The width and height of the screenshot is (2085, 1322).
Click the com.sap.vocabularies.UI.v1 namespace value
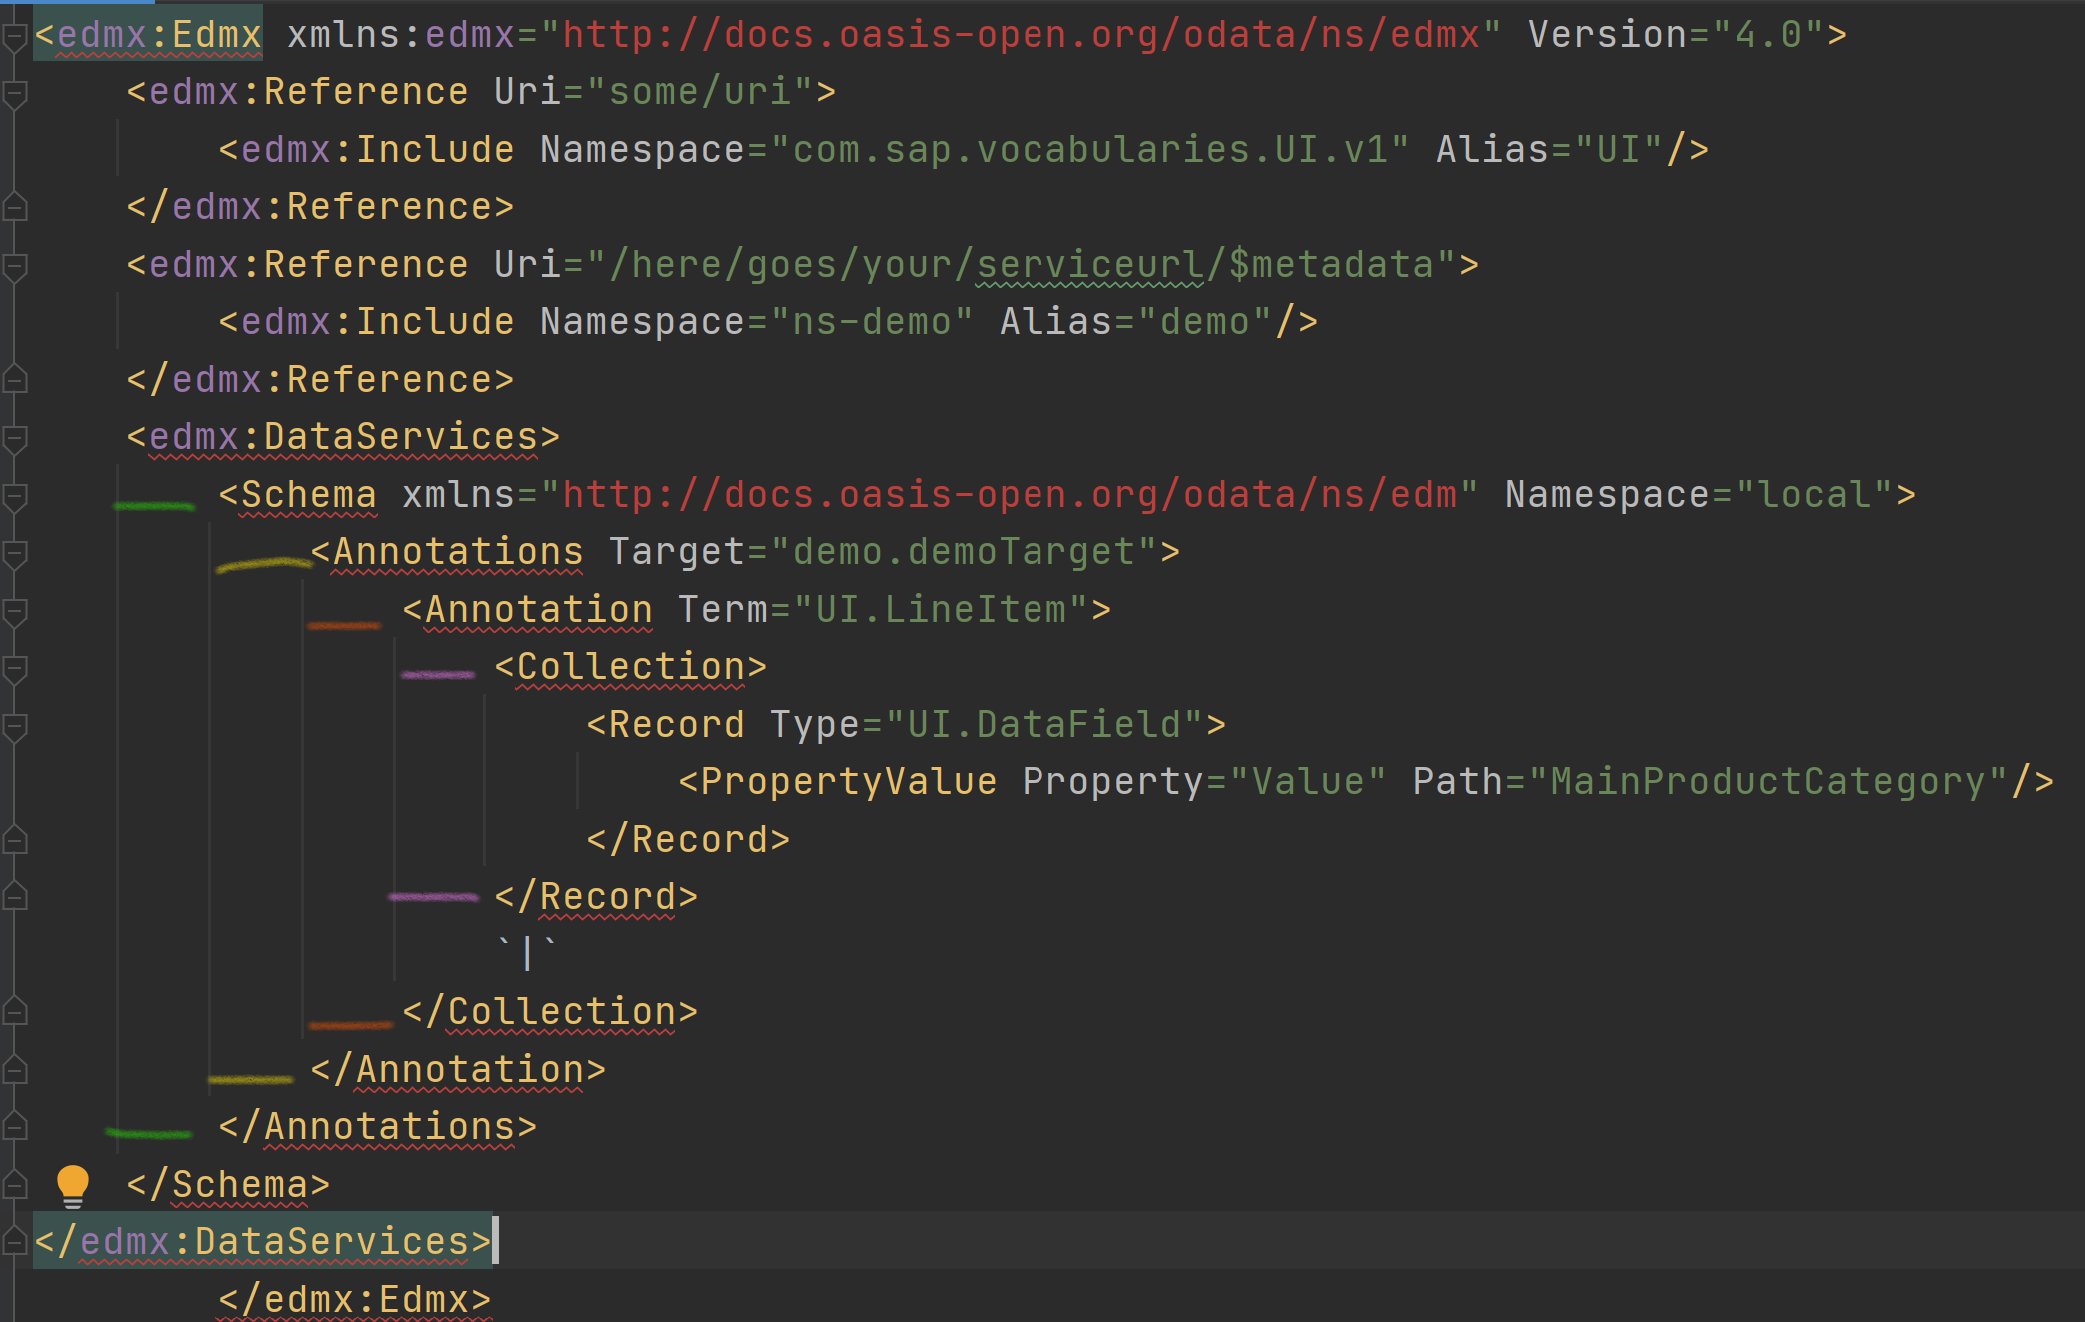click(1090, 150)
